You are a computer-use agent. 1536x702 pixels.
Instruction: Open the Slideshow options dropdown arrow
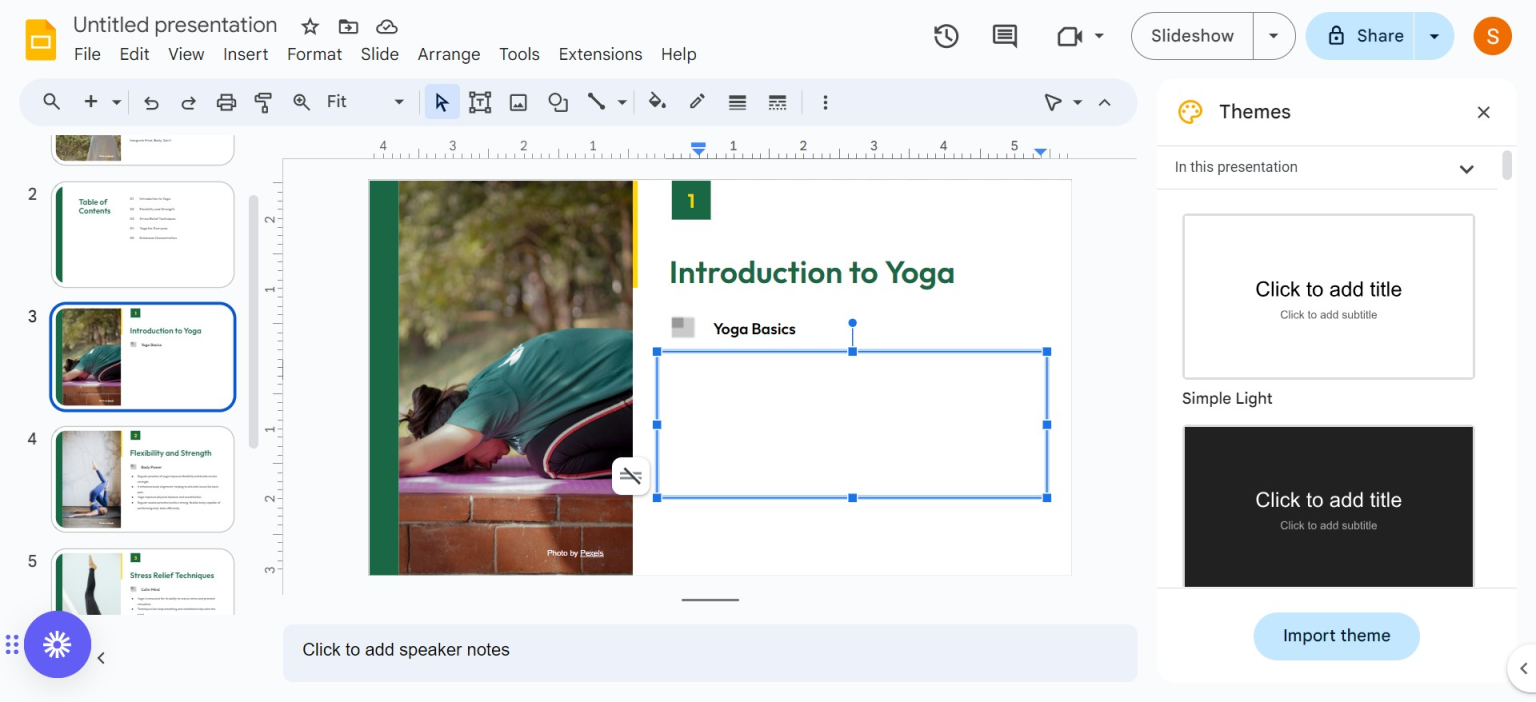coord(1274,36)
